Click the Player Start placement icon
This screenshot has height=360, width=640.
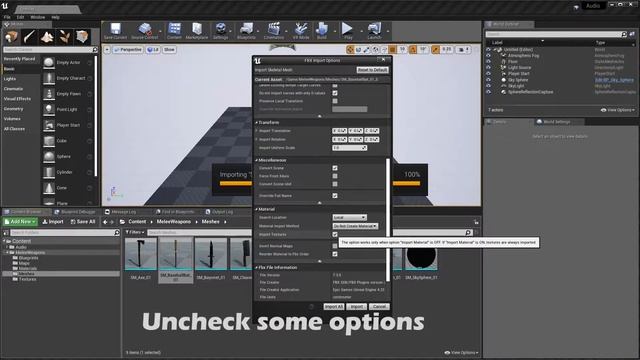pyautogui.click(x=49, y=125)
